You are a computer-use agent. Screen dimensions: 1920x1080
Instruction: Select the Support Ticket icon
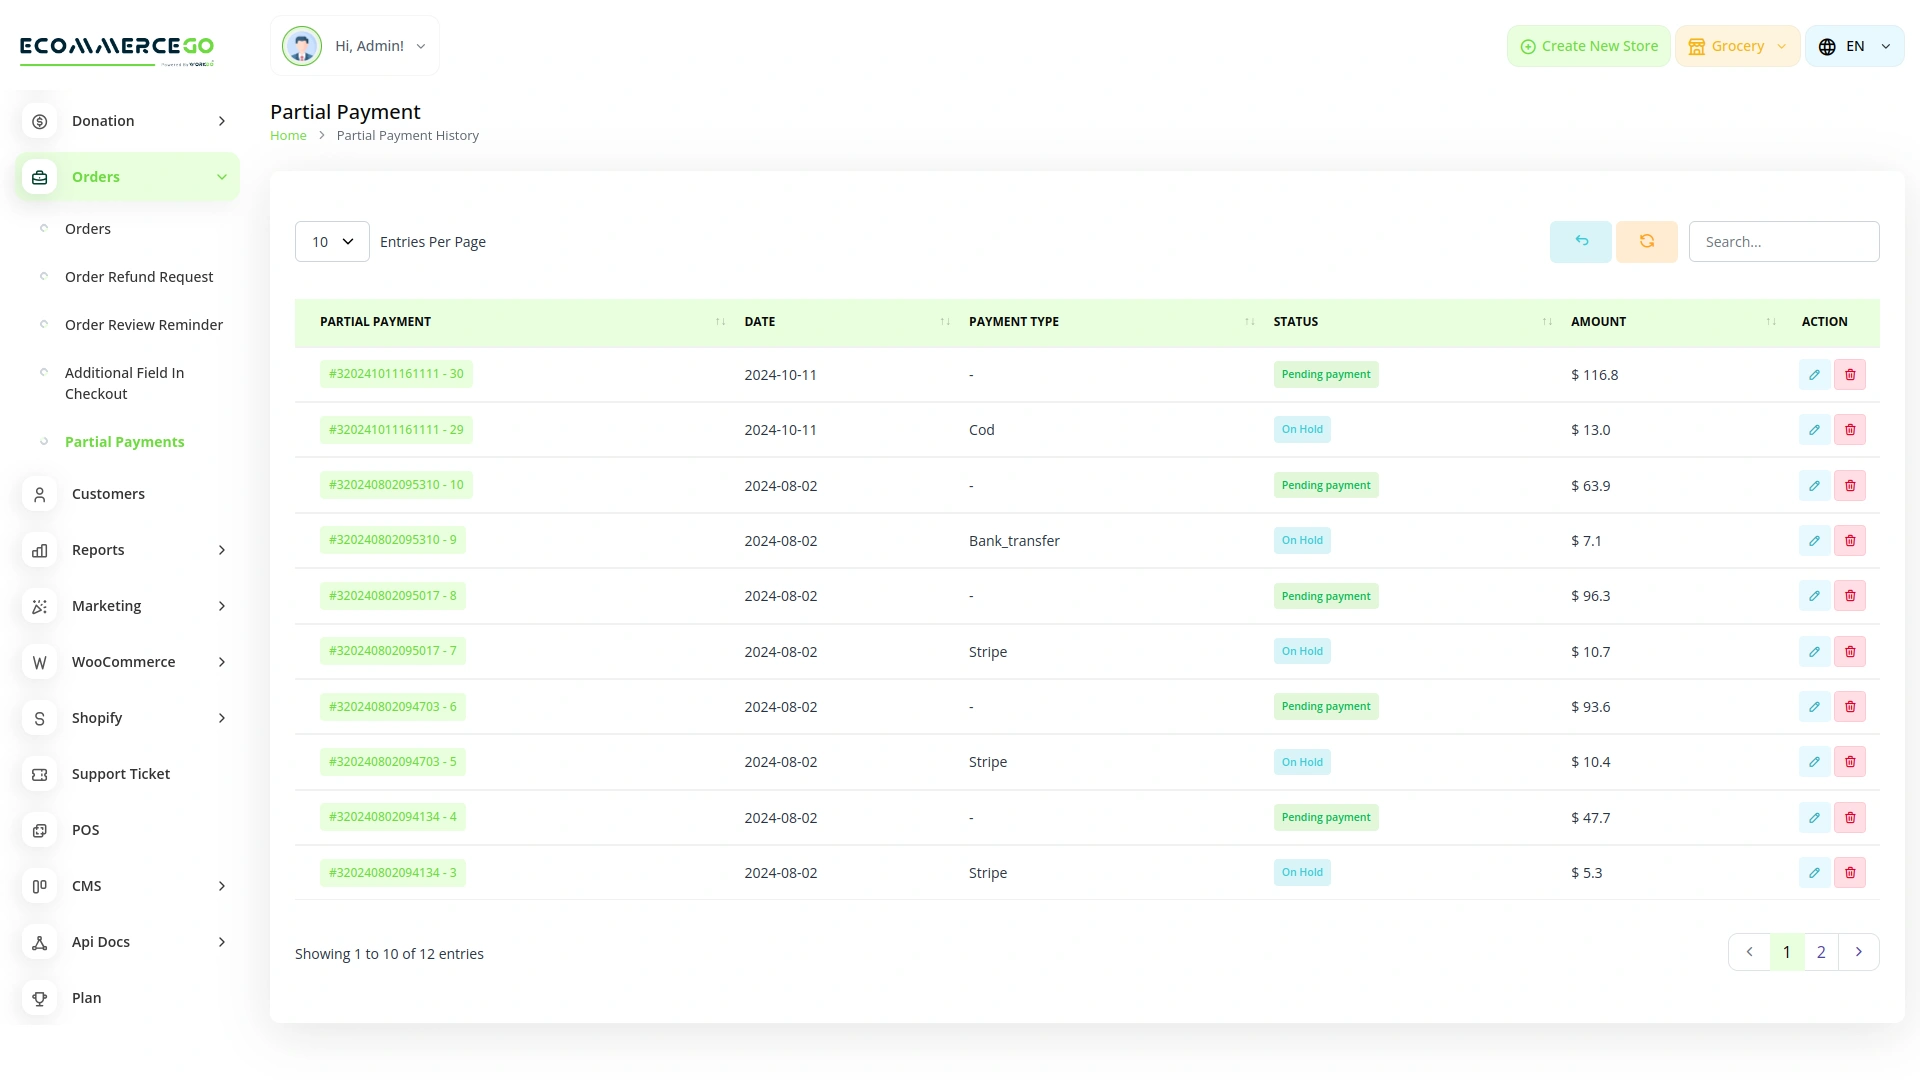(x=39, y=773)
